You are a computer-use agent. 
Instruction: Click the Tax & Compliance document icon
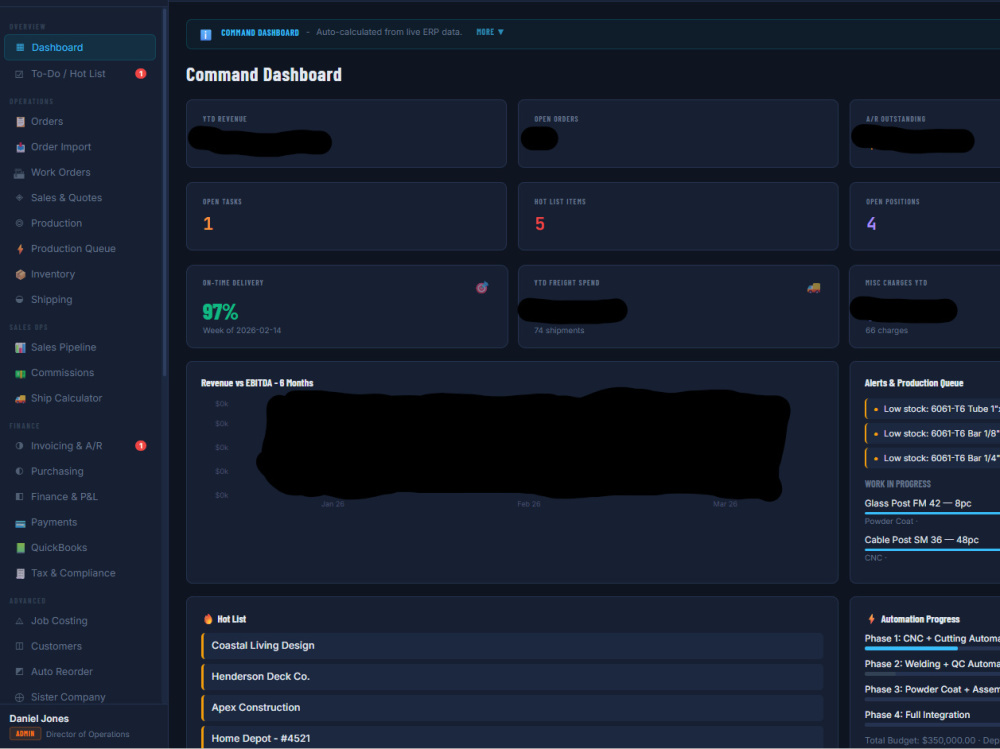(x=20, y=574)
